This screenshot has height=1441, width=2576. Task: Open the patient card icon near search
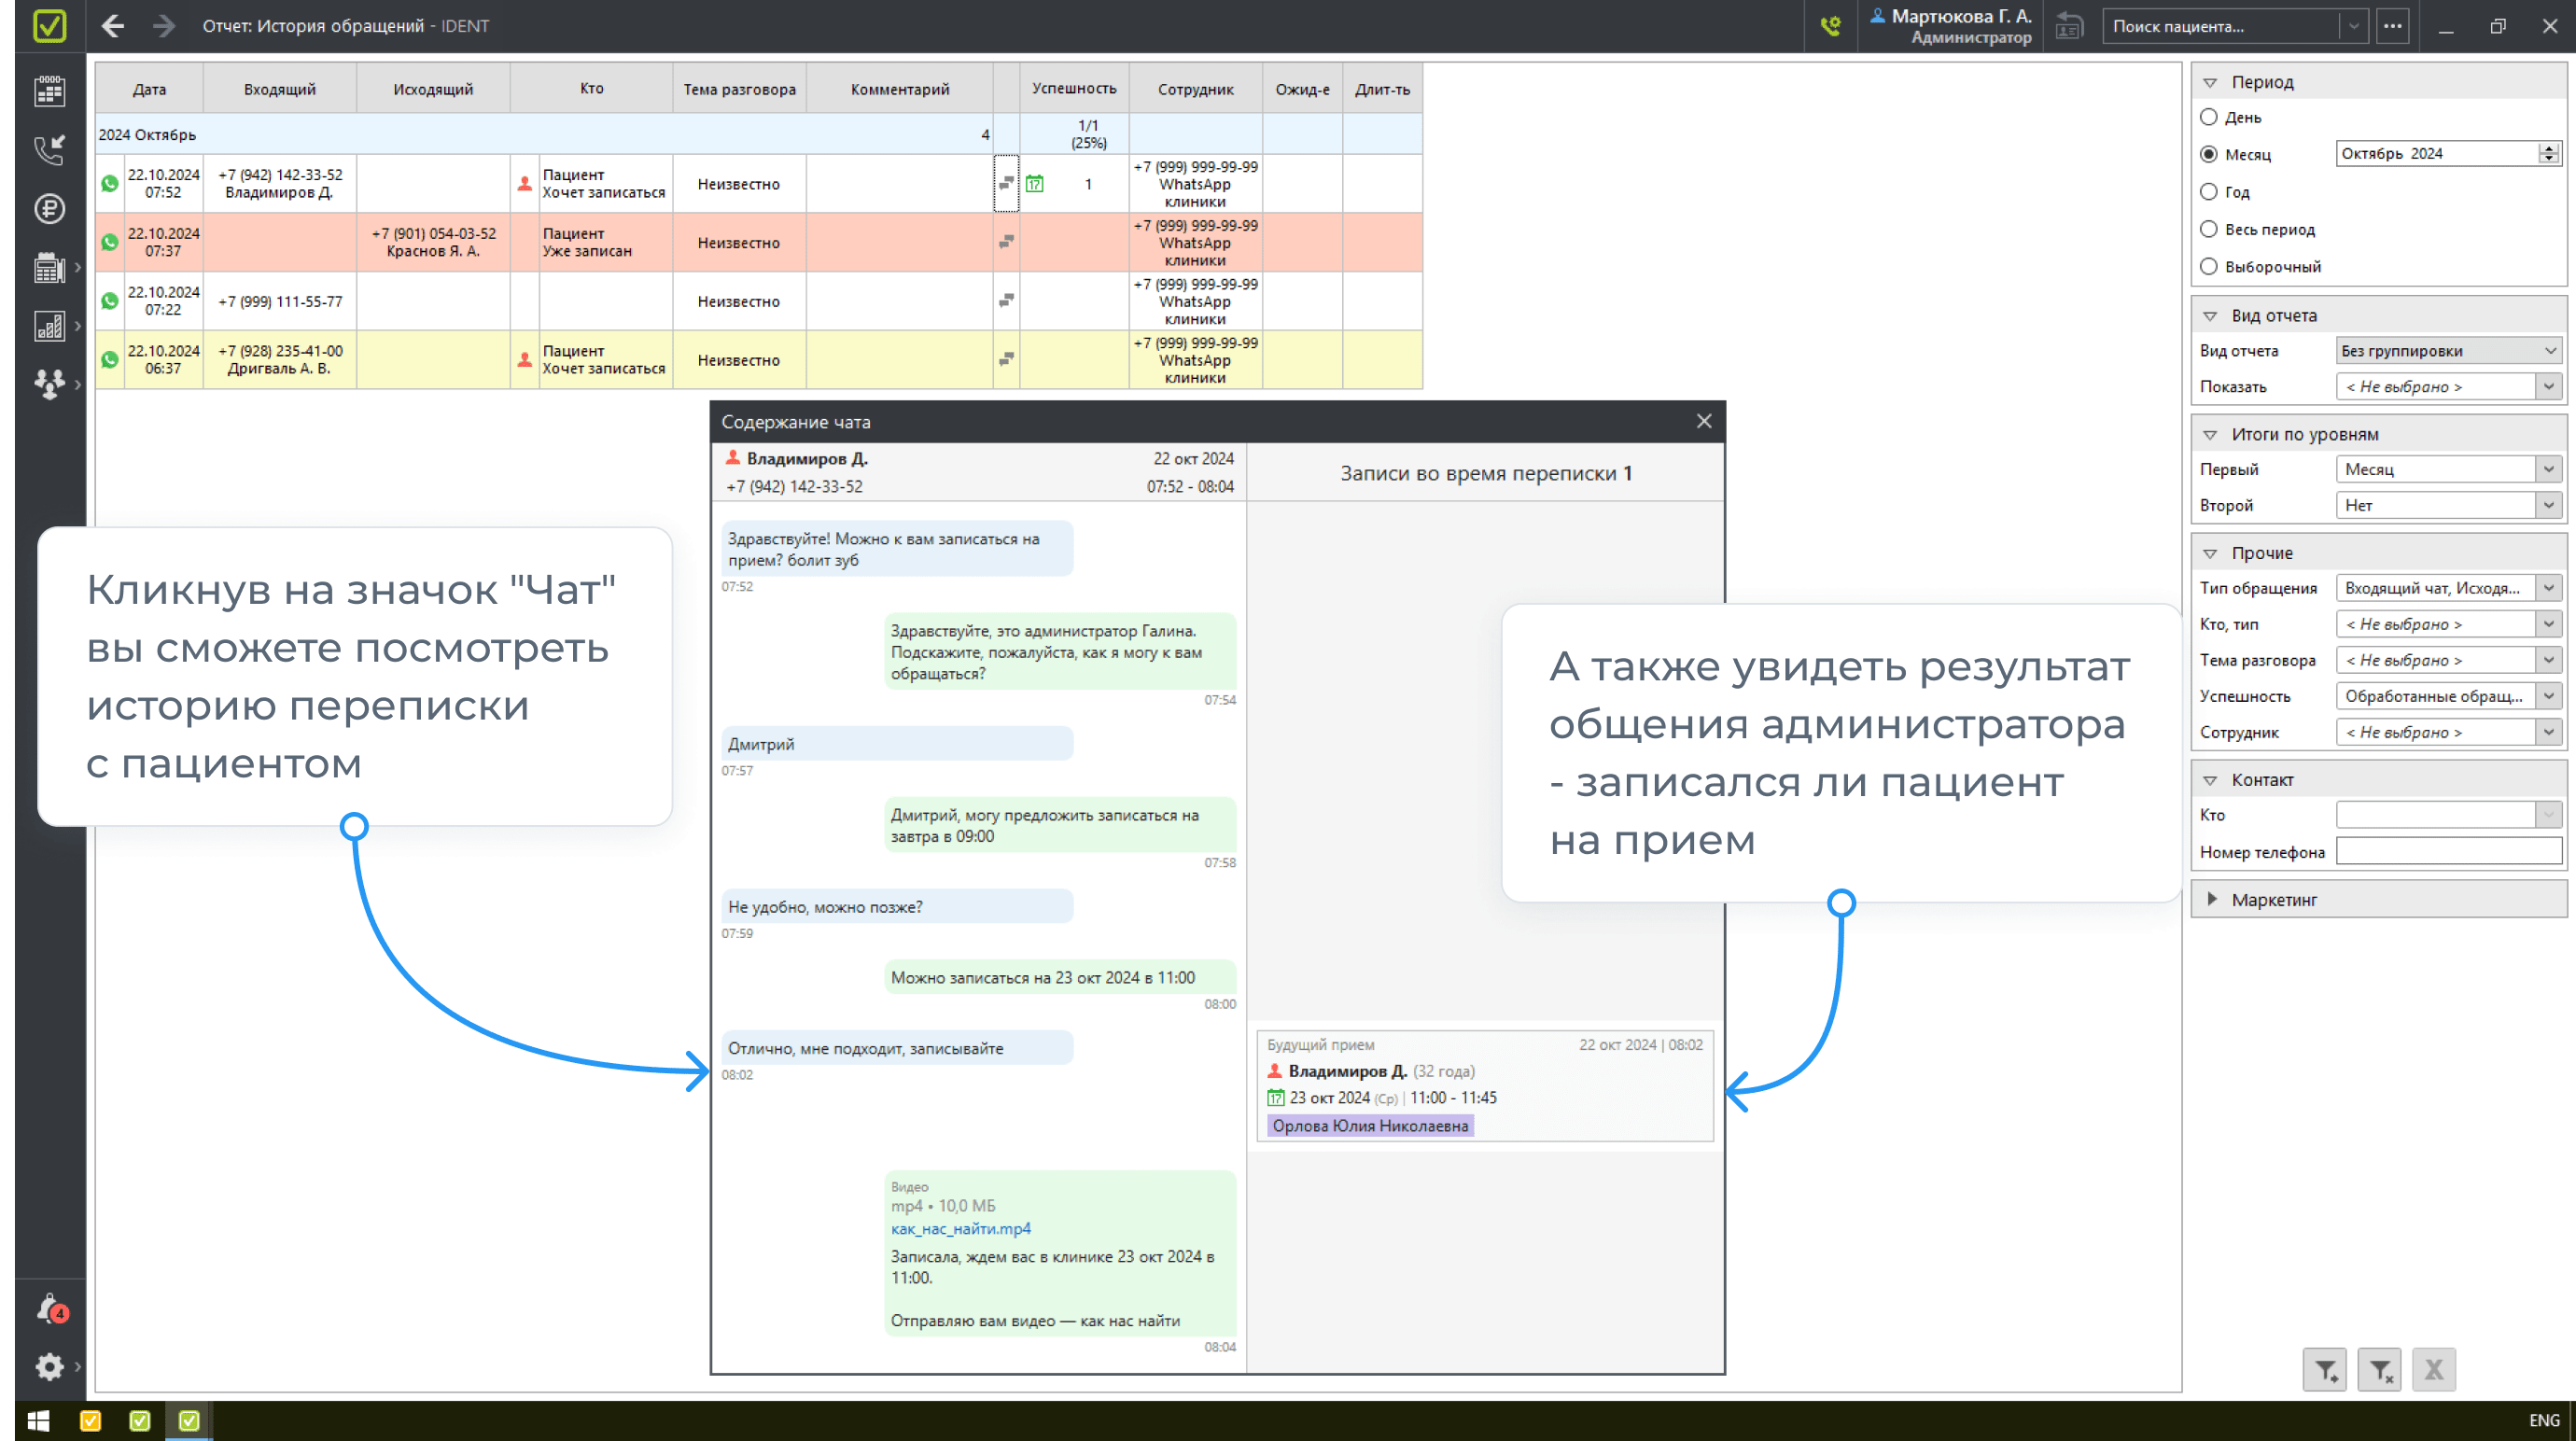tap(2069, 26)
